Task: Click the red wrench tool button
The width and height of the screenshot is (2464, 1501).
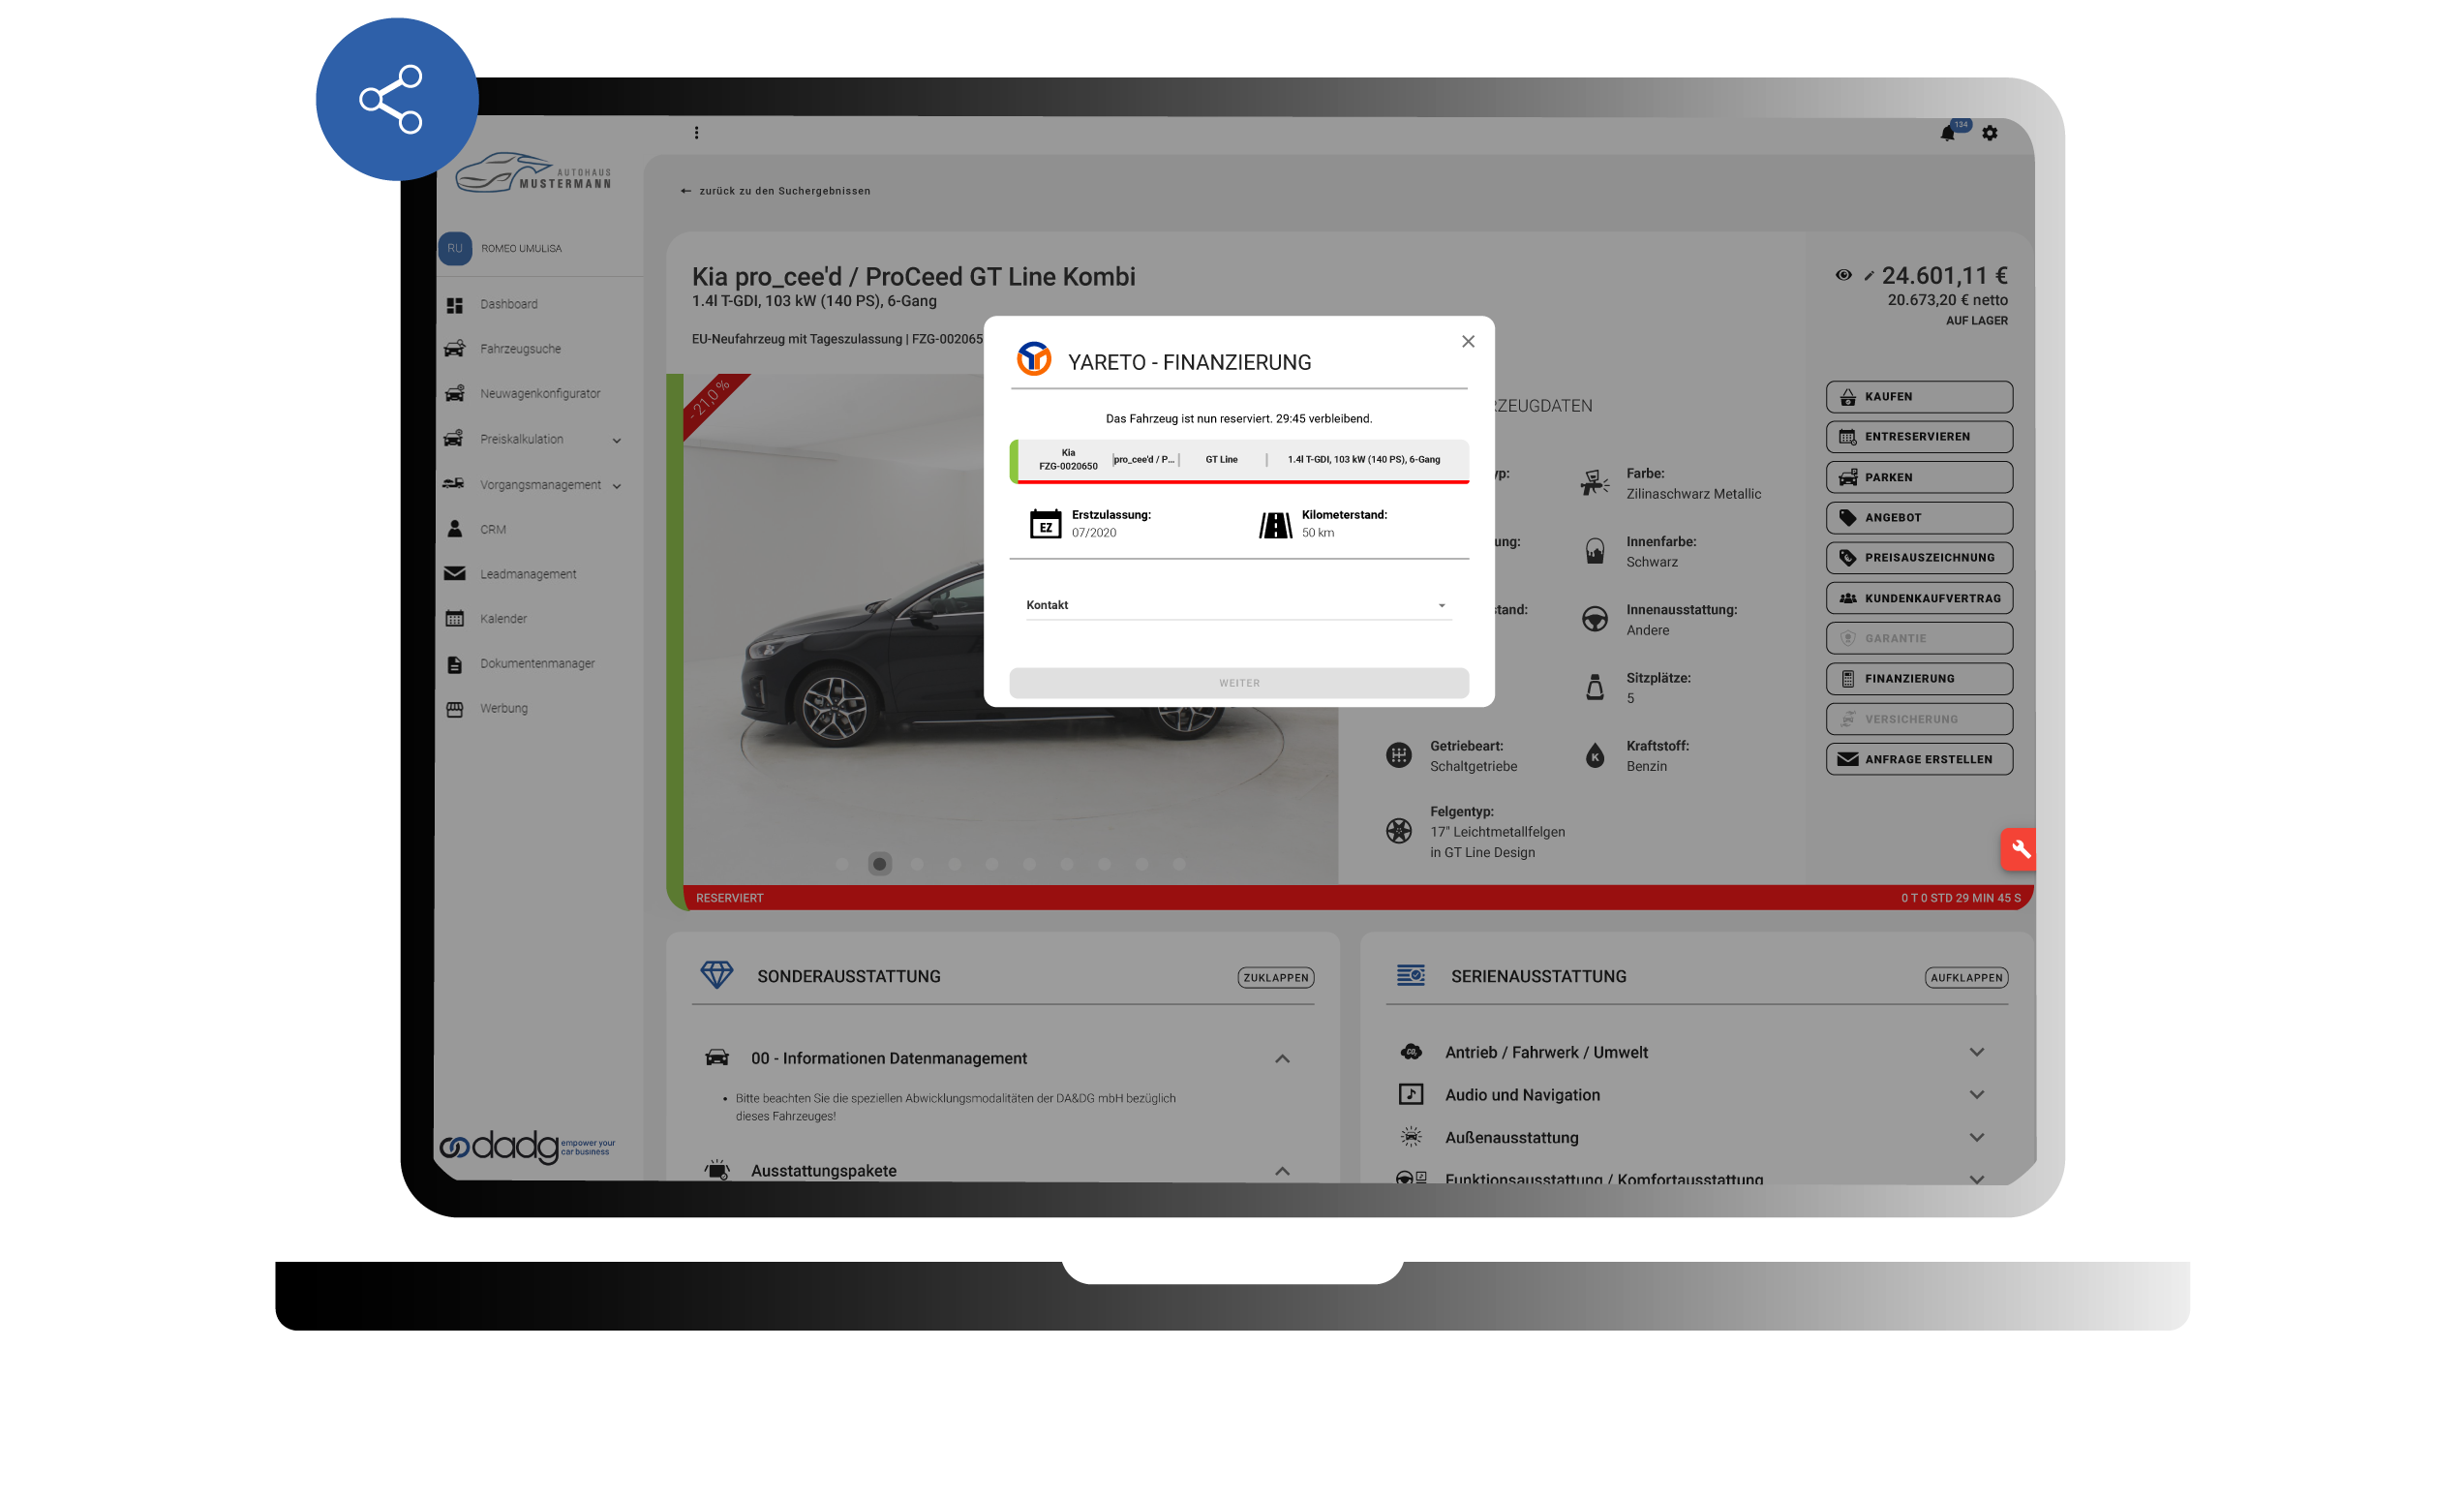Action: [x=2020, y=849]
